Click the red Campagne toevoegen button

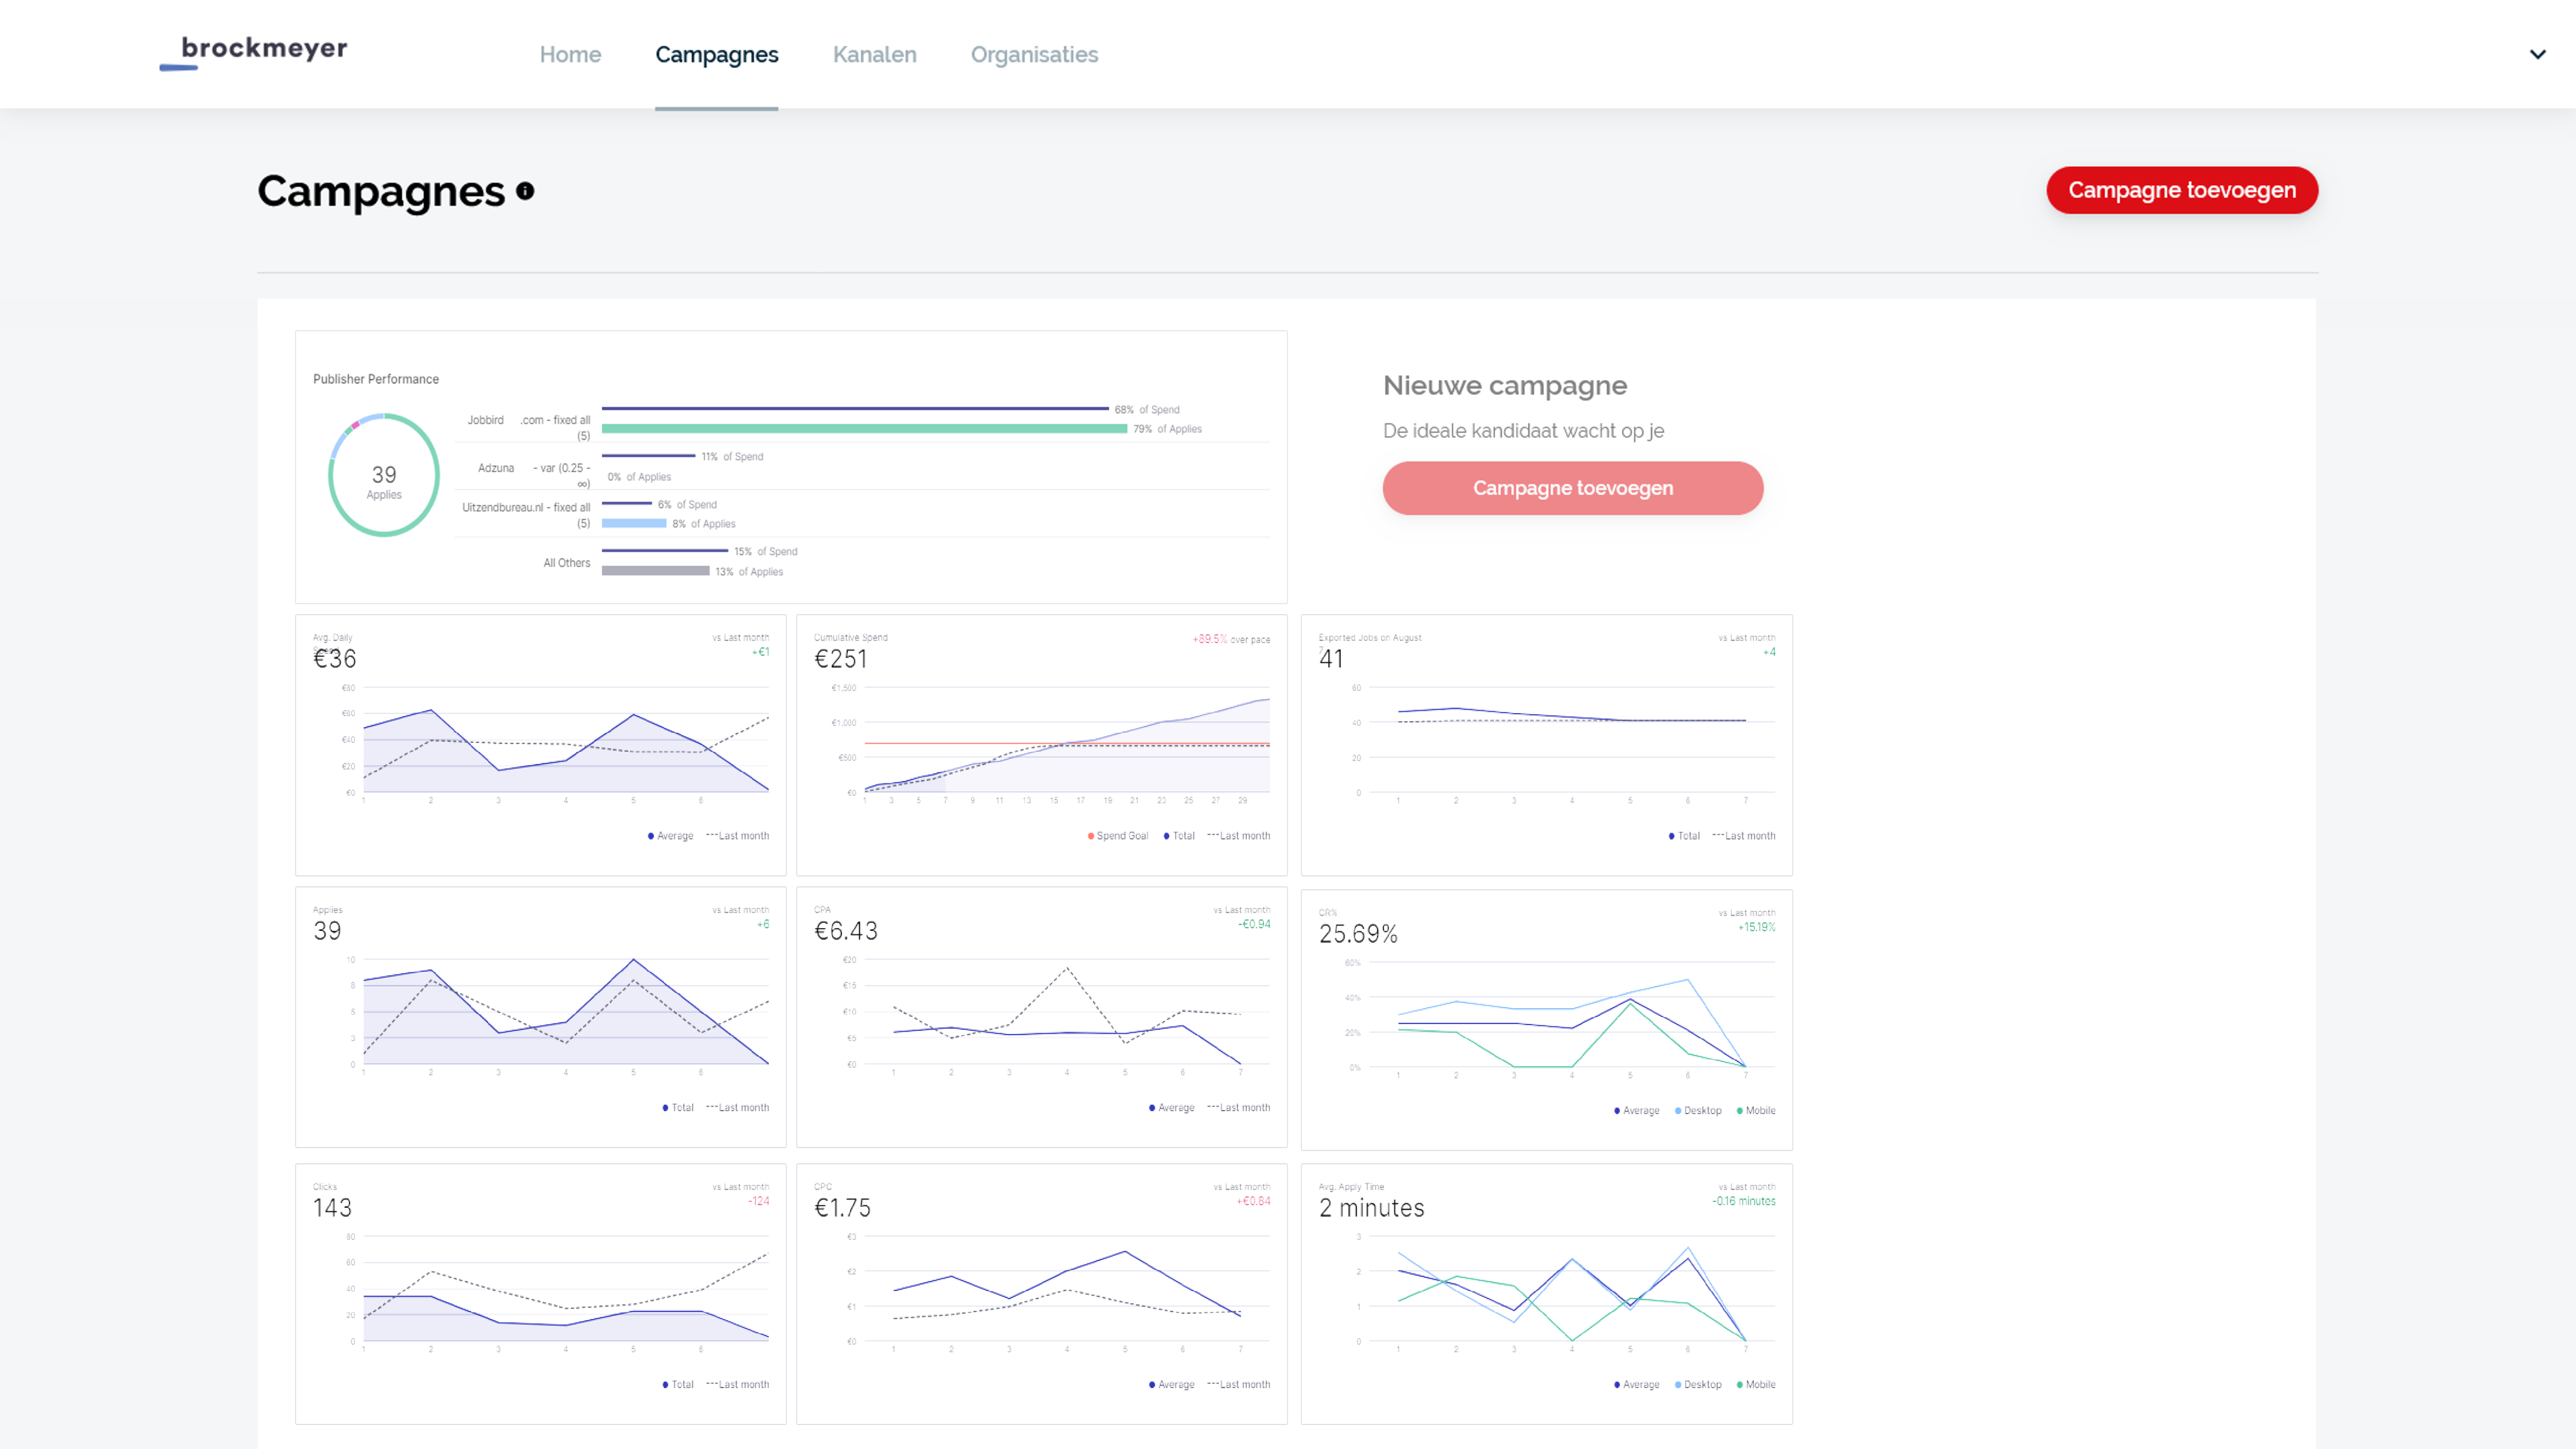click(2182, 190)
